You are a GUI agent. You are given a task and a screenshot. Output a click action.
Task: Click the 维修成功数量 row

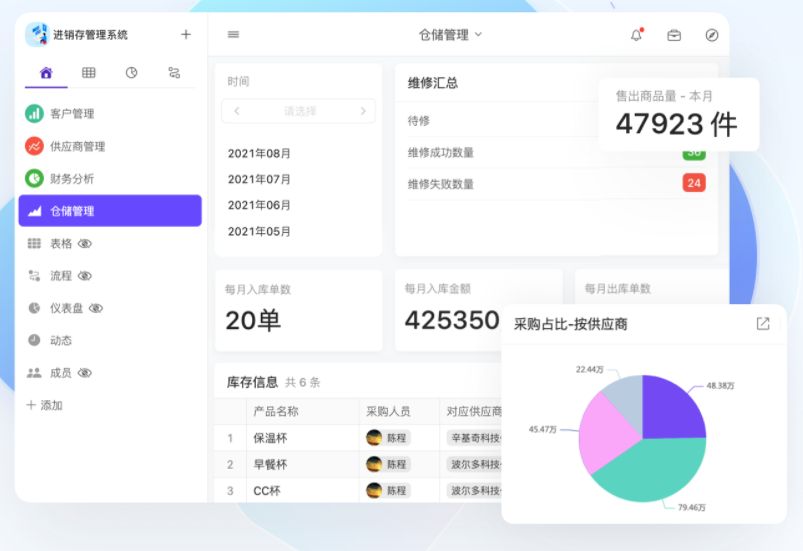coord(557,153)
